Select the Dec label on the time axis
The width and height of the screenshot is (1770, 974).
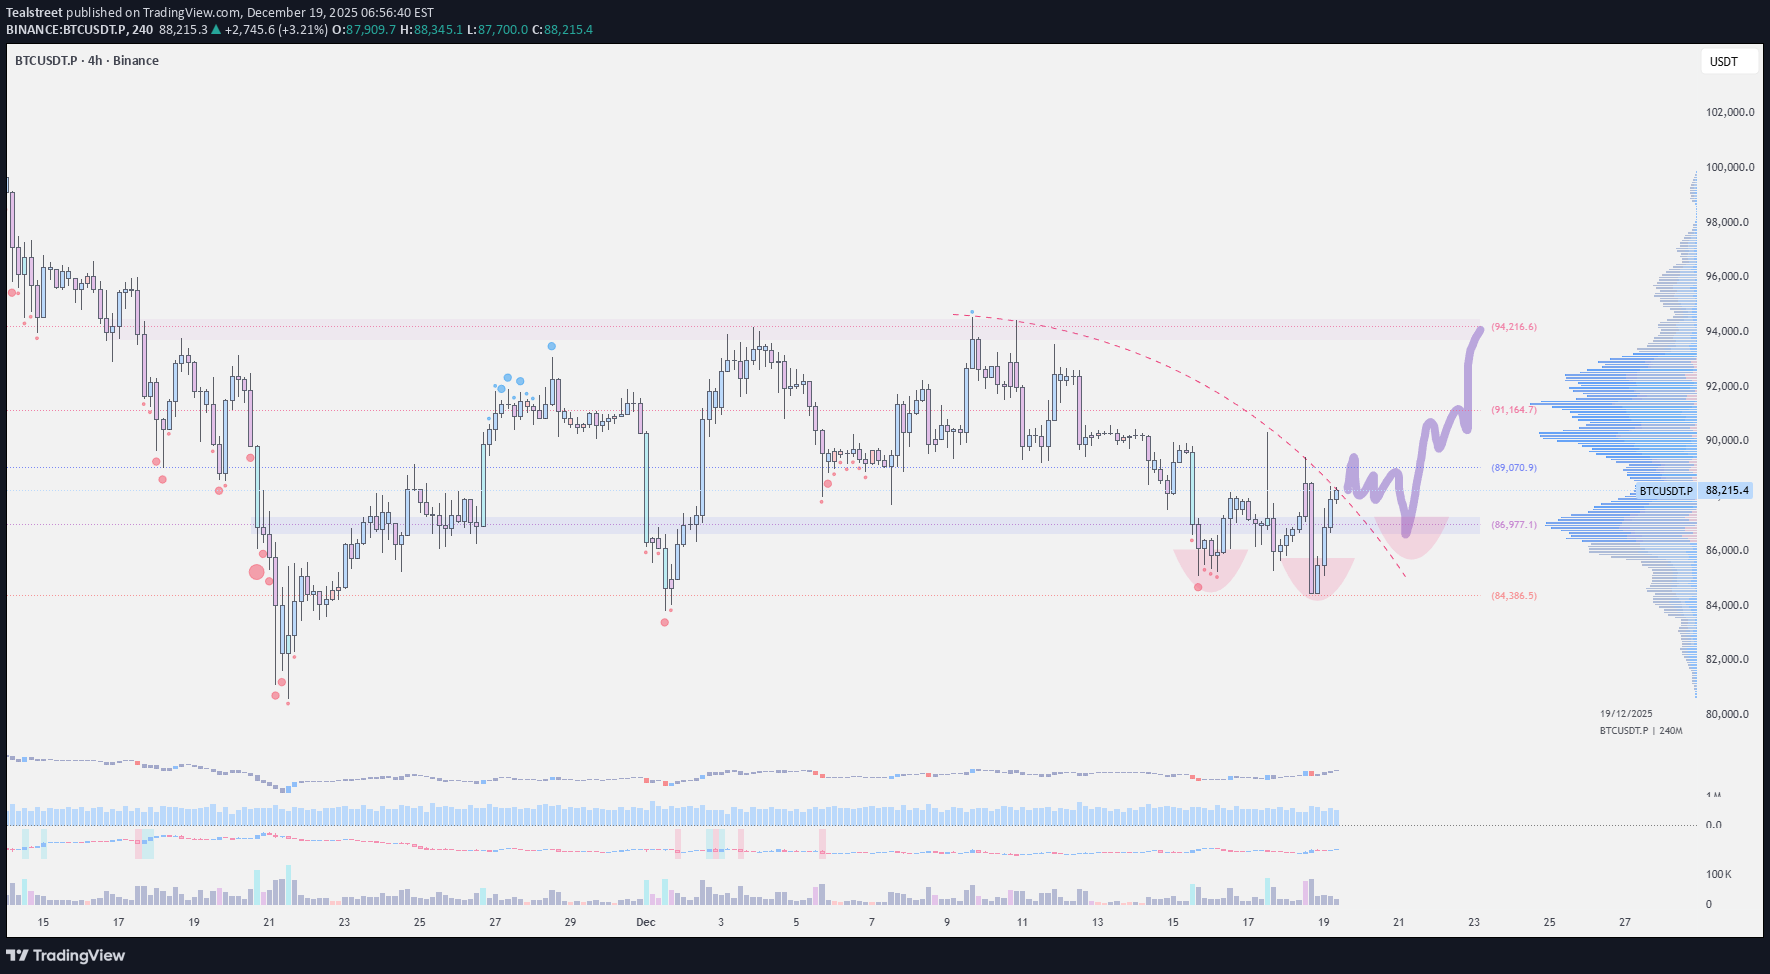(645, 922)
